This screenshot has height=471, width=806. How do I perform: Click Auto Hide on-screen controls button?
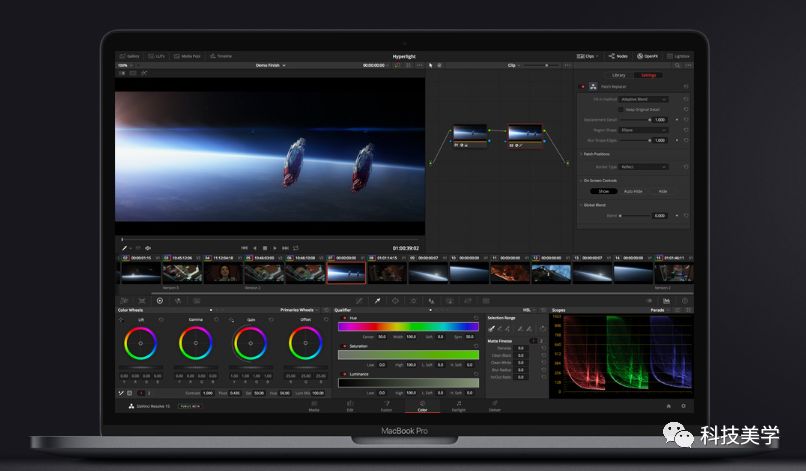(x=633, y=191)
